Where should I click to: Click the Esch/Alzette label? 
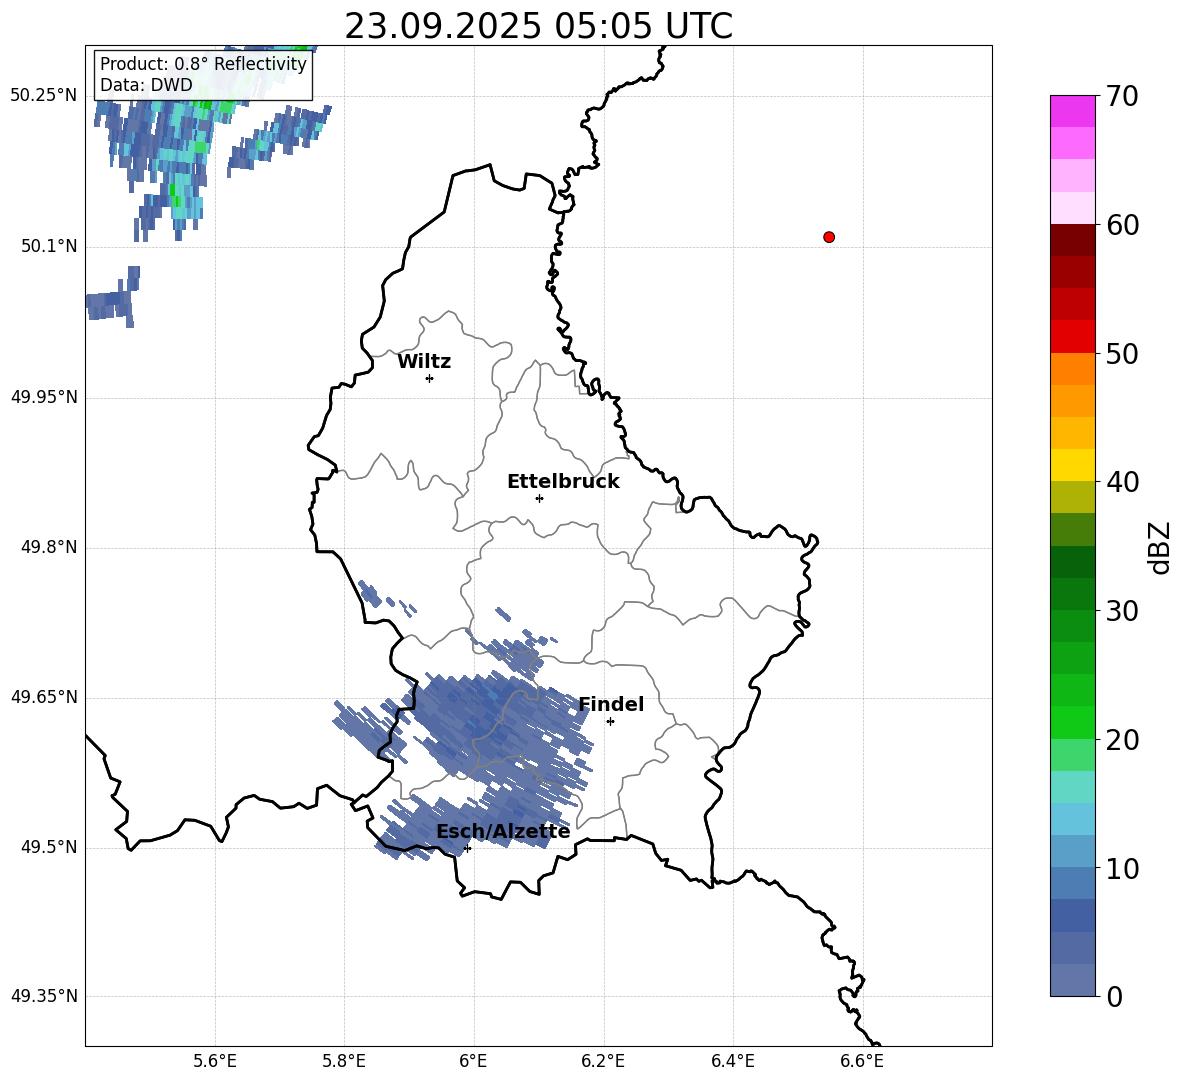tap(503, 831)
